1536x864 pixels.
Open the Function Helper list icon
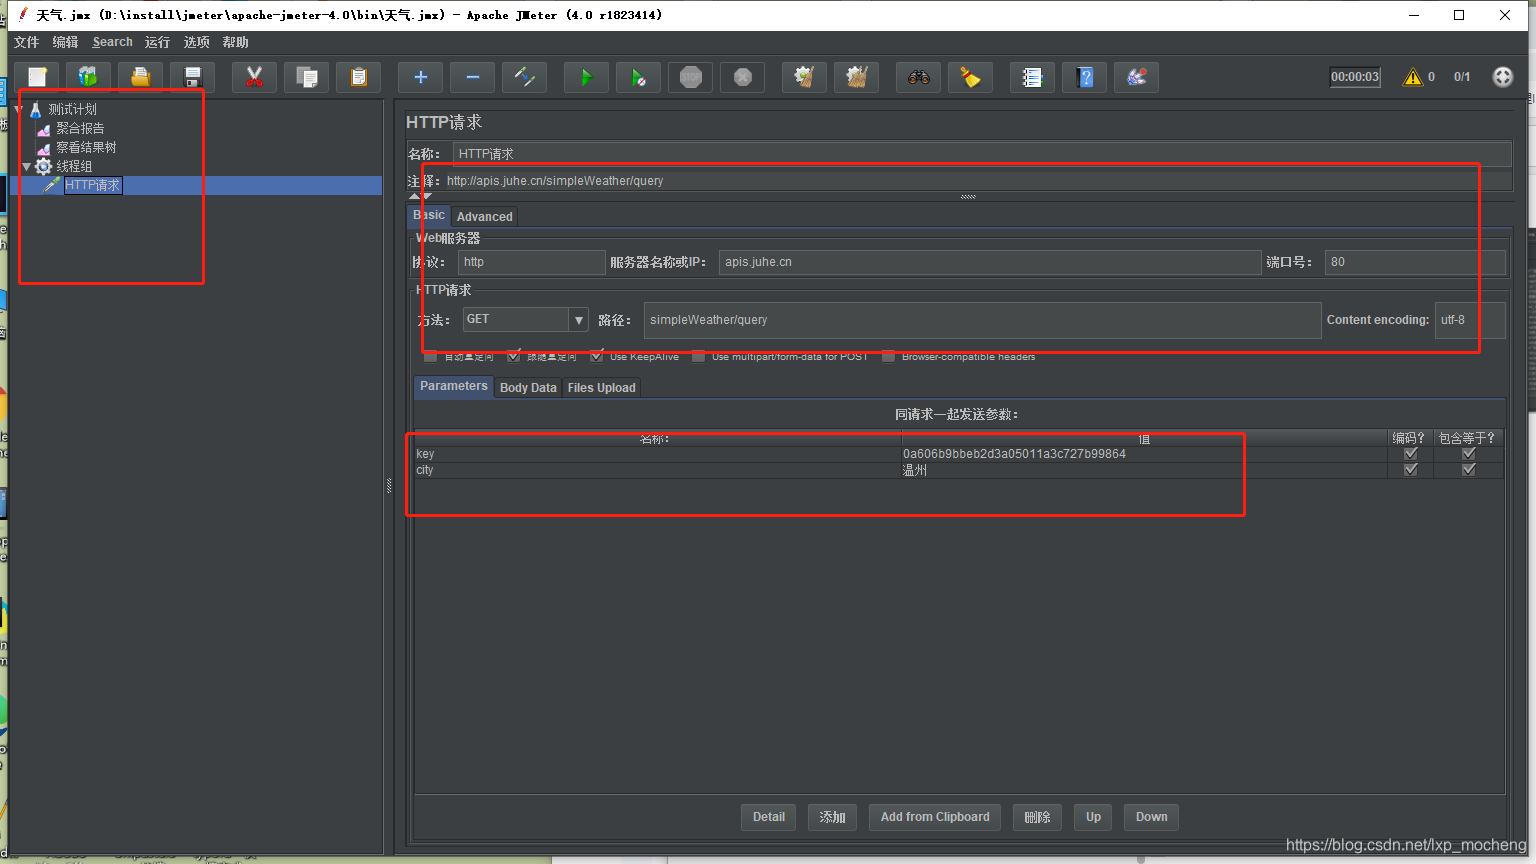(x=1032, y=77)
